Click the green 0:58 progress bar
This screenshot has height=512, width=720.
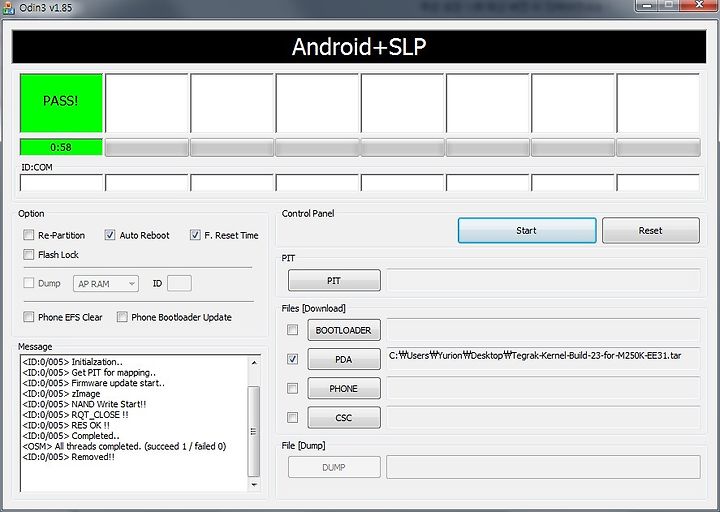click(61, 147)
